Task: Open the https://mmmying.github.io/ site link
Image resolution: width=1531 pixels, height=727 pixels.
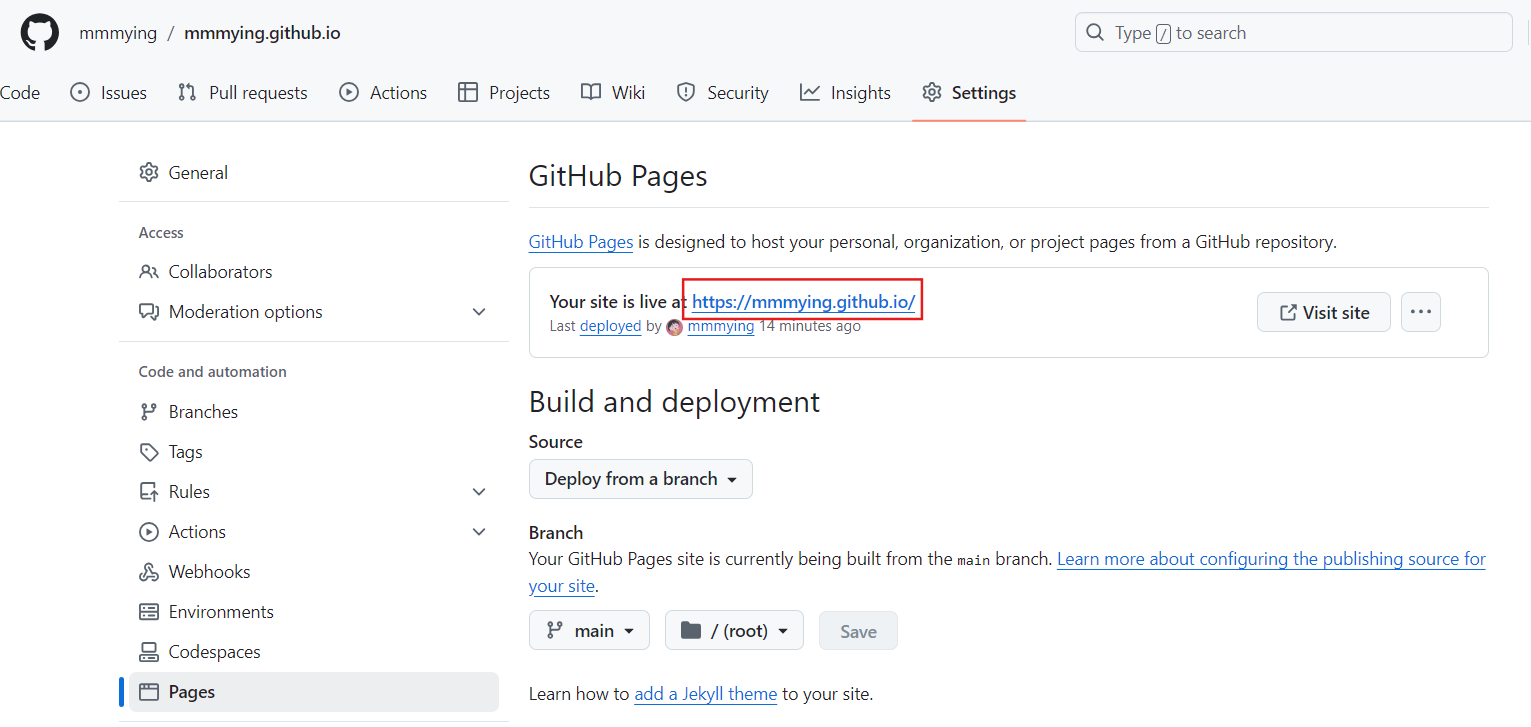Action: point(803,302)
